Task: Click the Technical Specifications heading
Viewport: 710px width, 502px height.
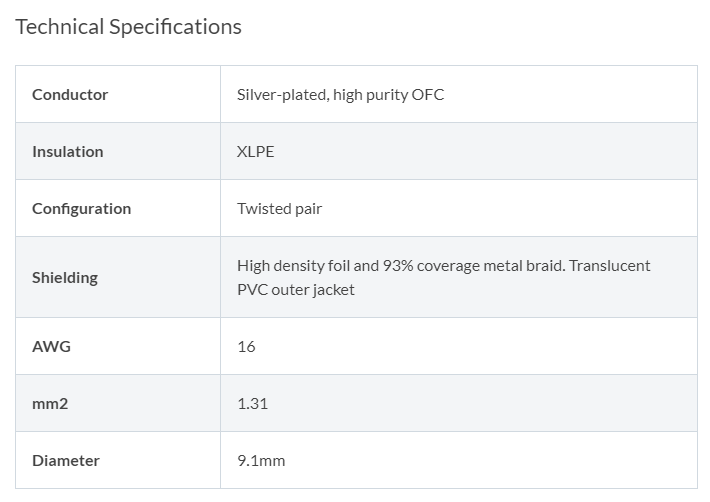Action: 129,27
